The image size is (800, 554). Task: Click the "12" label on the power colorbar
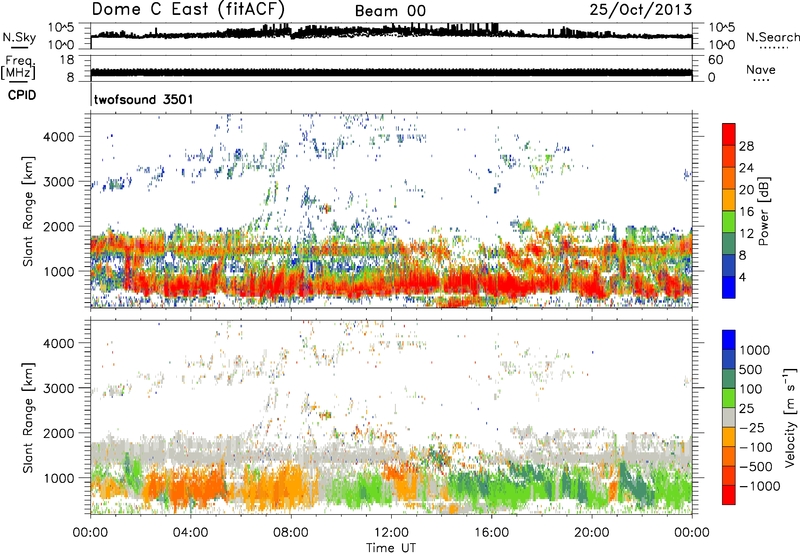746,234
